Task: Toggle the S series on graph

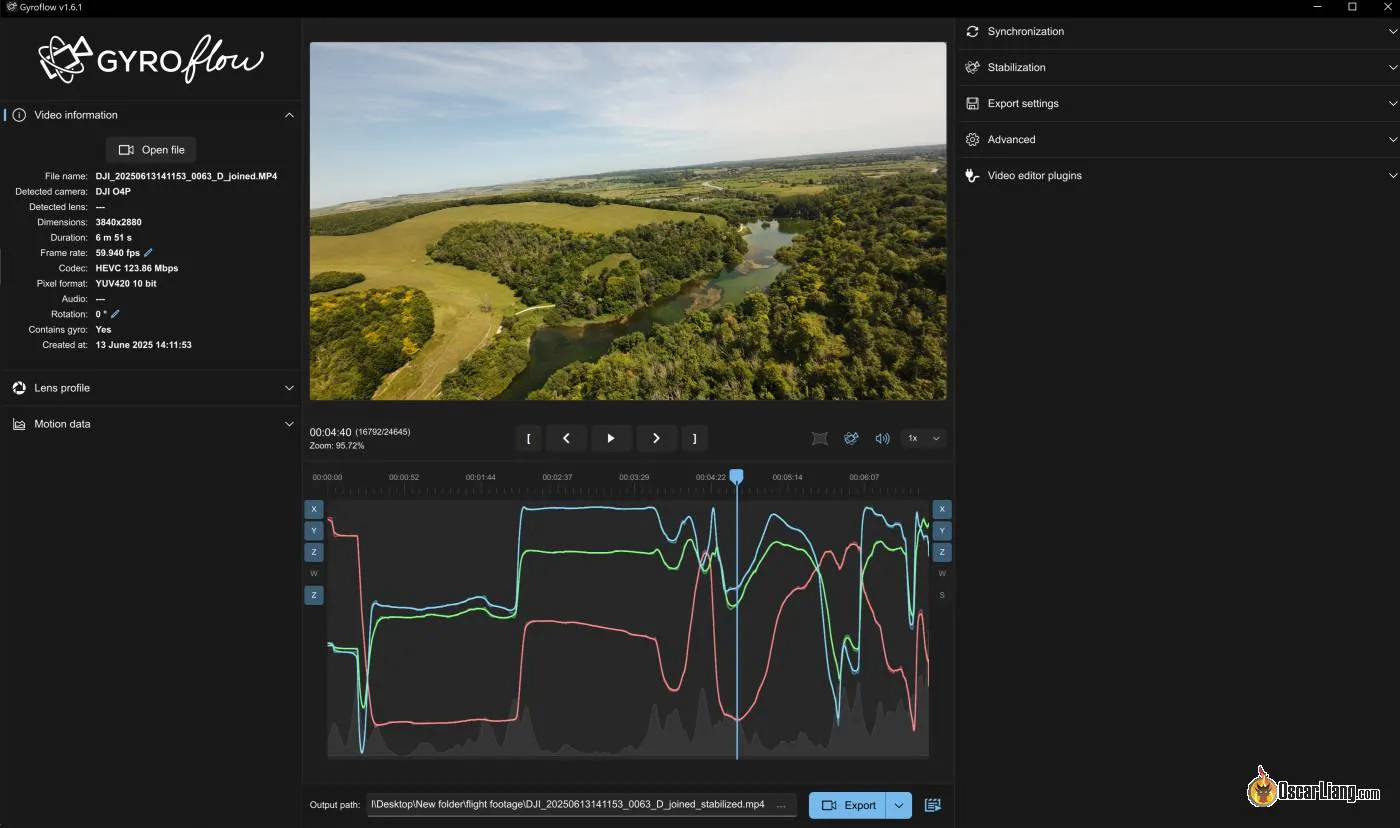Action: click(942, 595)
